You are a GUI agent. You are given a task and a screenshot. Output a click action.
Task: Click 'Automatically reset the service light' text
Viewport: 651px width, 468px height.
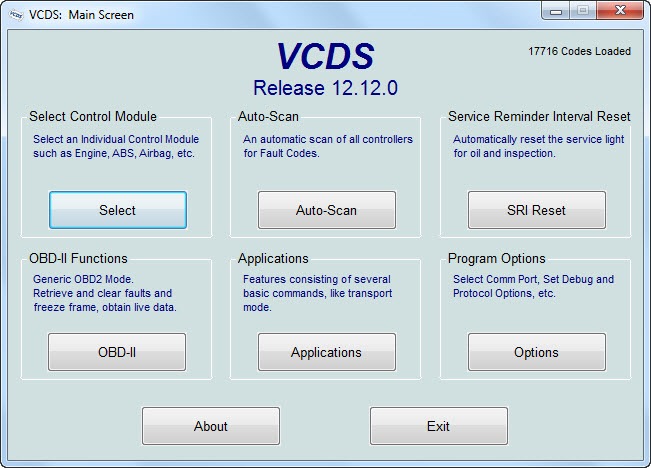point(538,139)
